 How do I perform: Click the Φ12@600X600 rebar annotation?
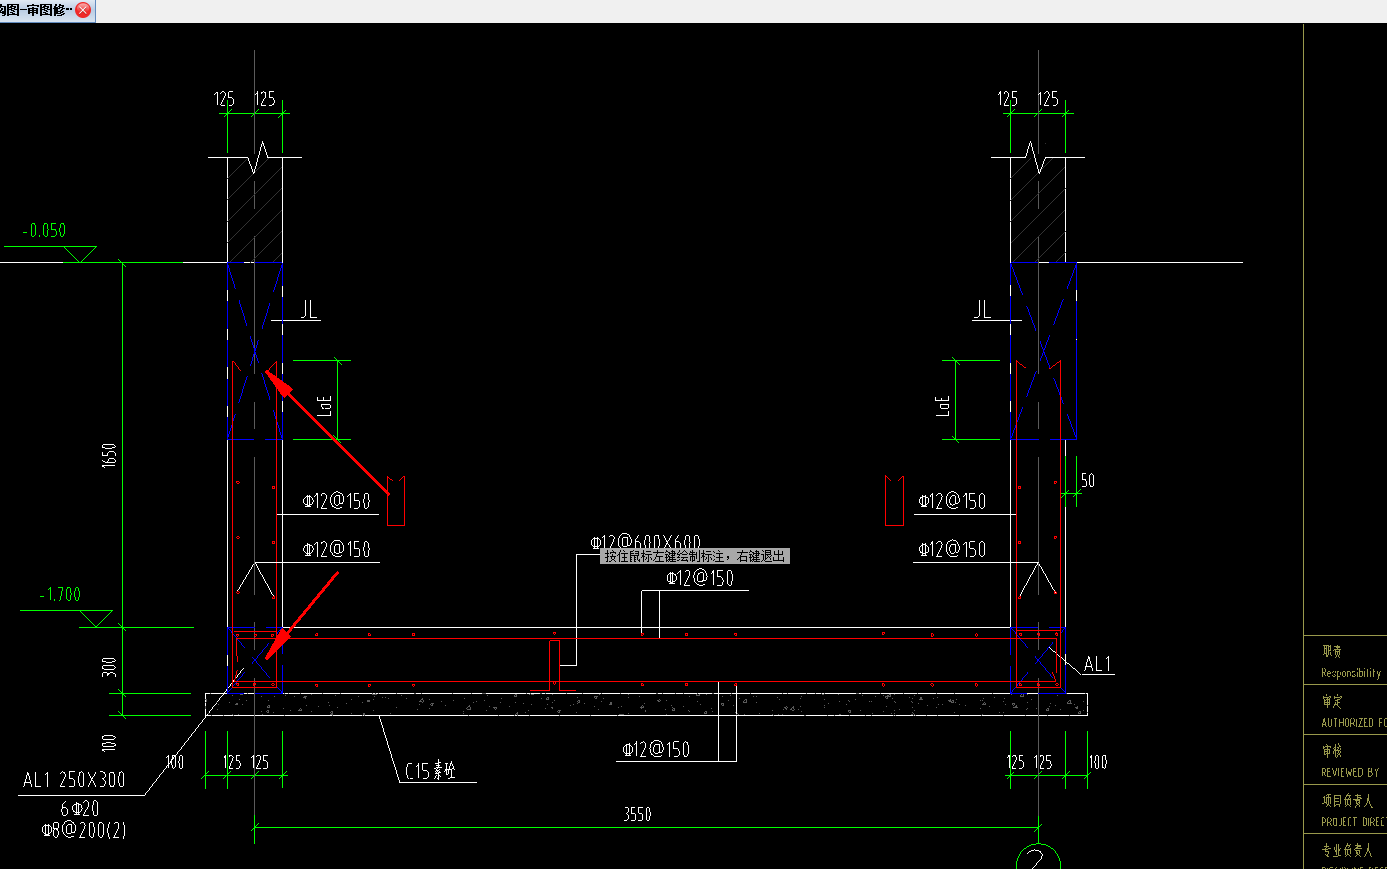[645, 542]
